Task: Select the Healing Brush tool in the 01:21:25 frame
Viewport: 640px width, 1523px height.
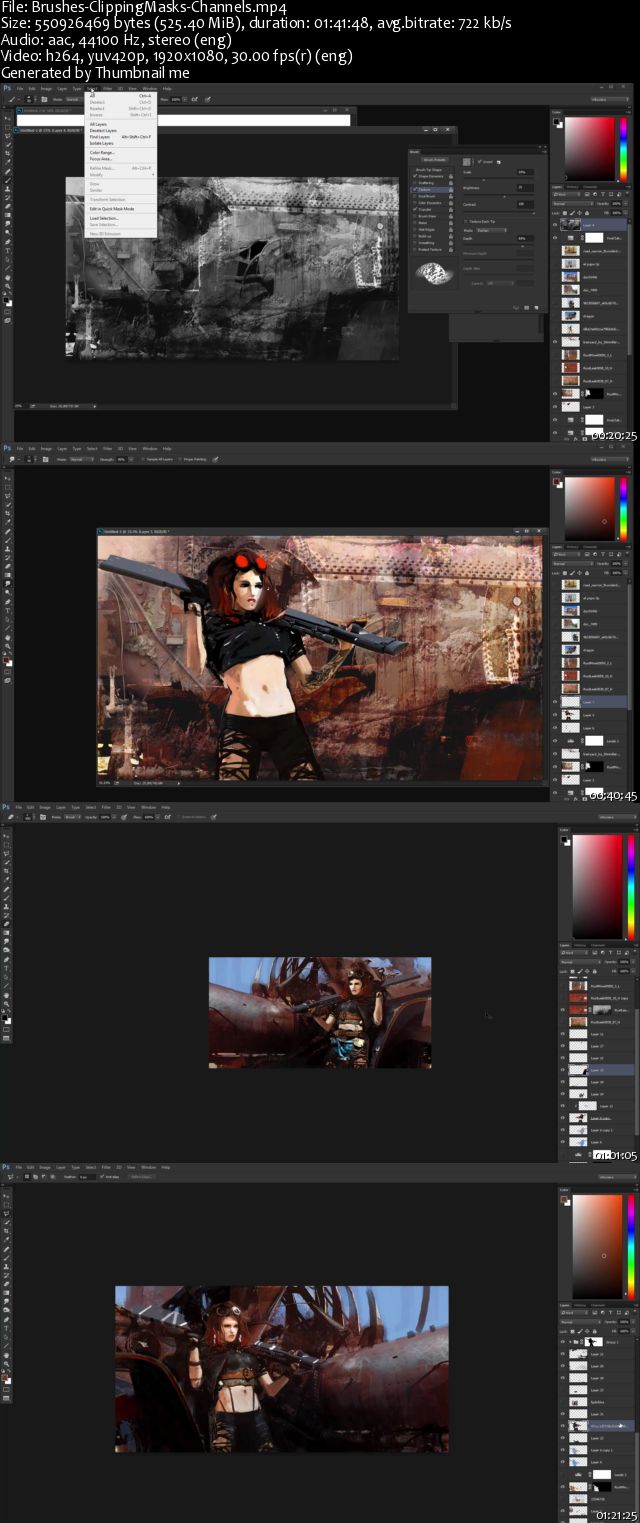Action: 7,1251
